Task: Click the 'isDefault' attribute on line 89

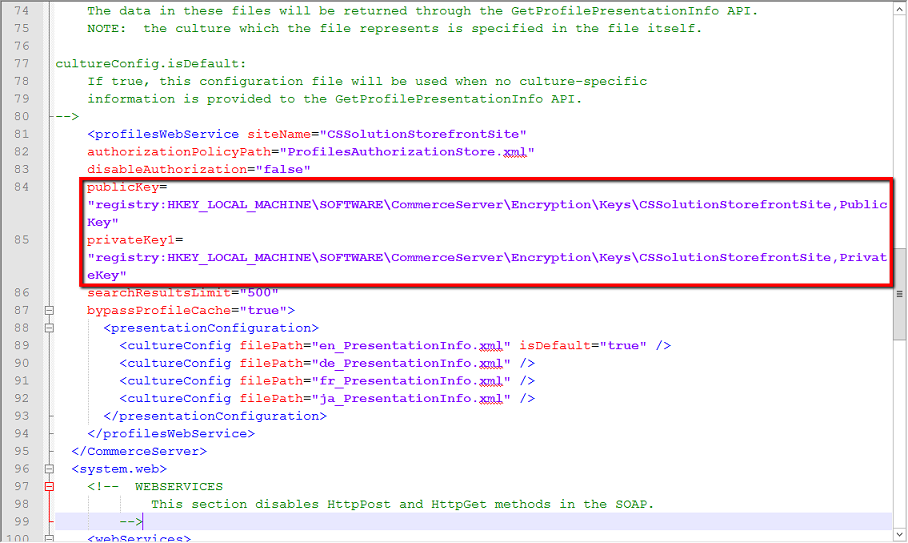Action: (x=555, y=346)
